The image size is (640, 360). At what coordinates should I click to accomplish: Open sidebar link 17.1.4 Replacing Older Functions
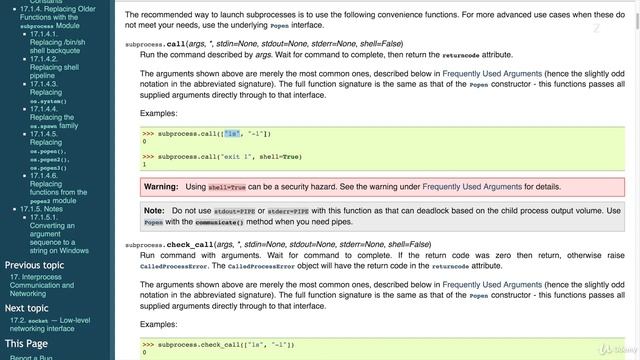click(x=58, y=17)
